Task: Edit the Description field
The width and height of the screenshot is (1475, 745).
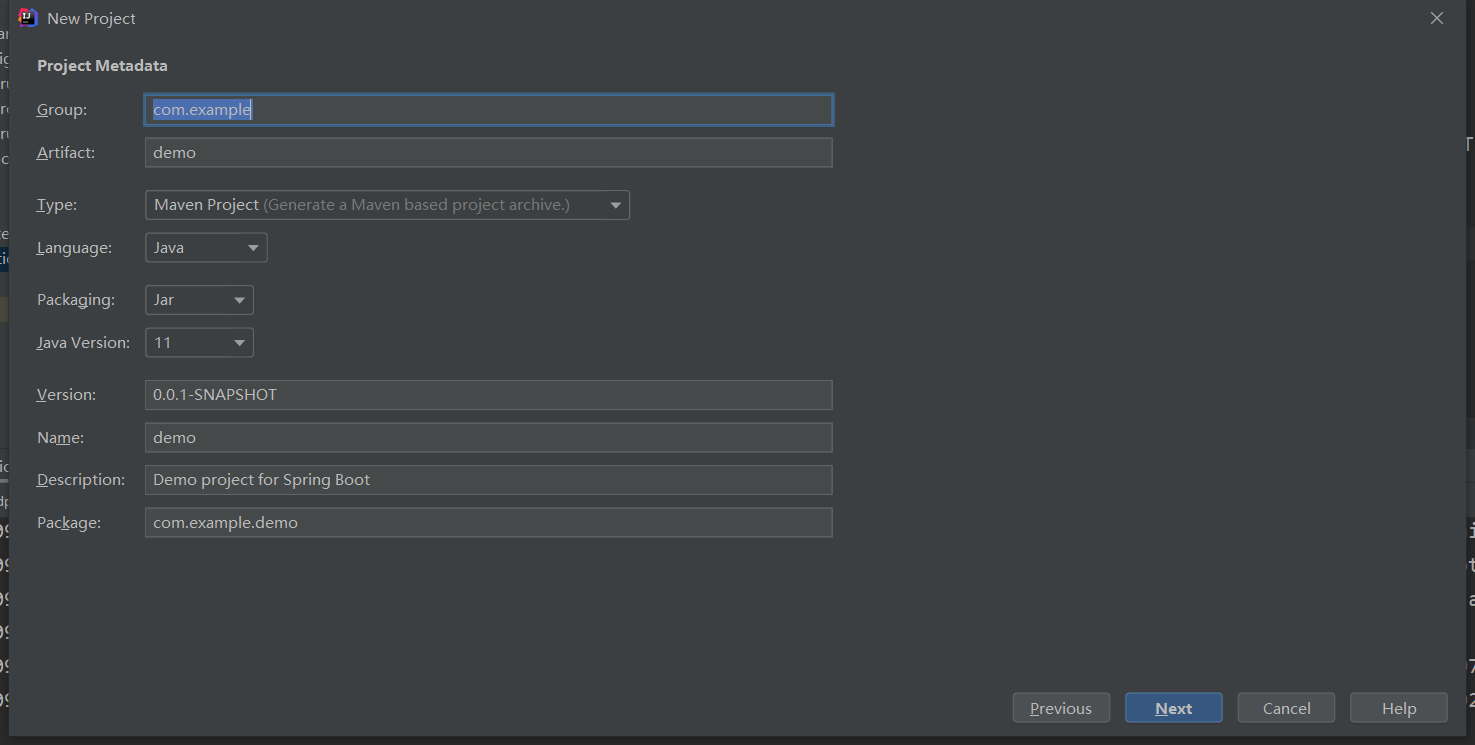Action: coord(488,480)
